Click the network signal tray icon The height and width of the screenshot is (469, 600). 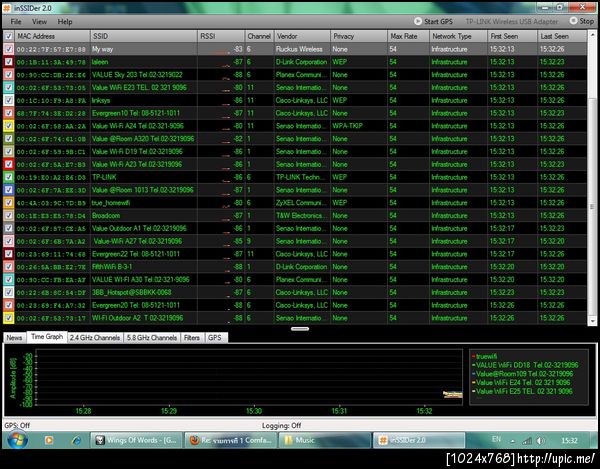click(527, 441)
